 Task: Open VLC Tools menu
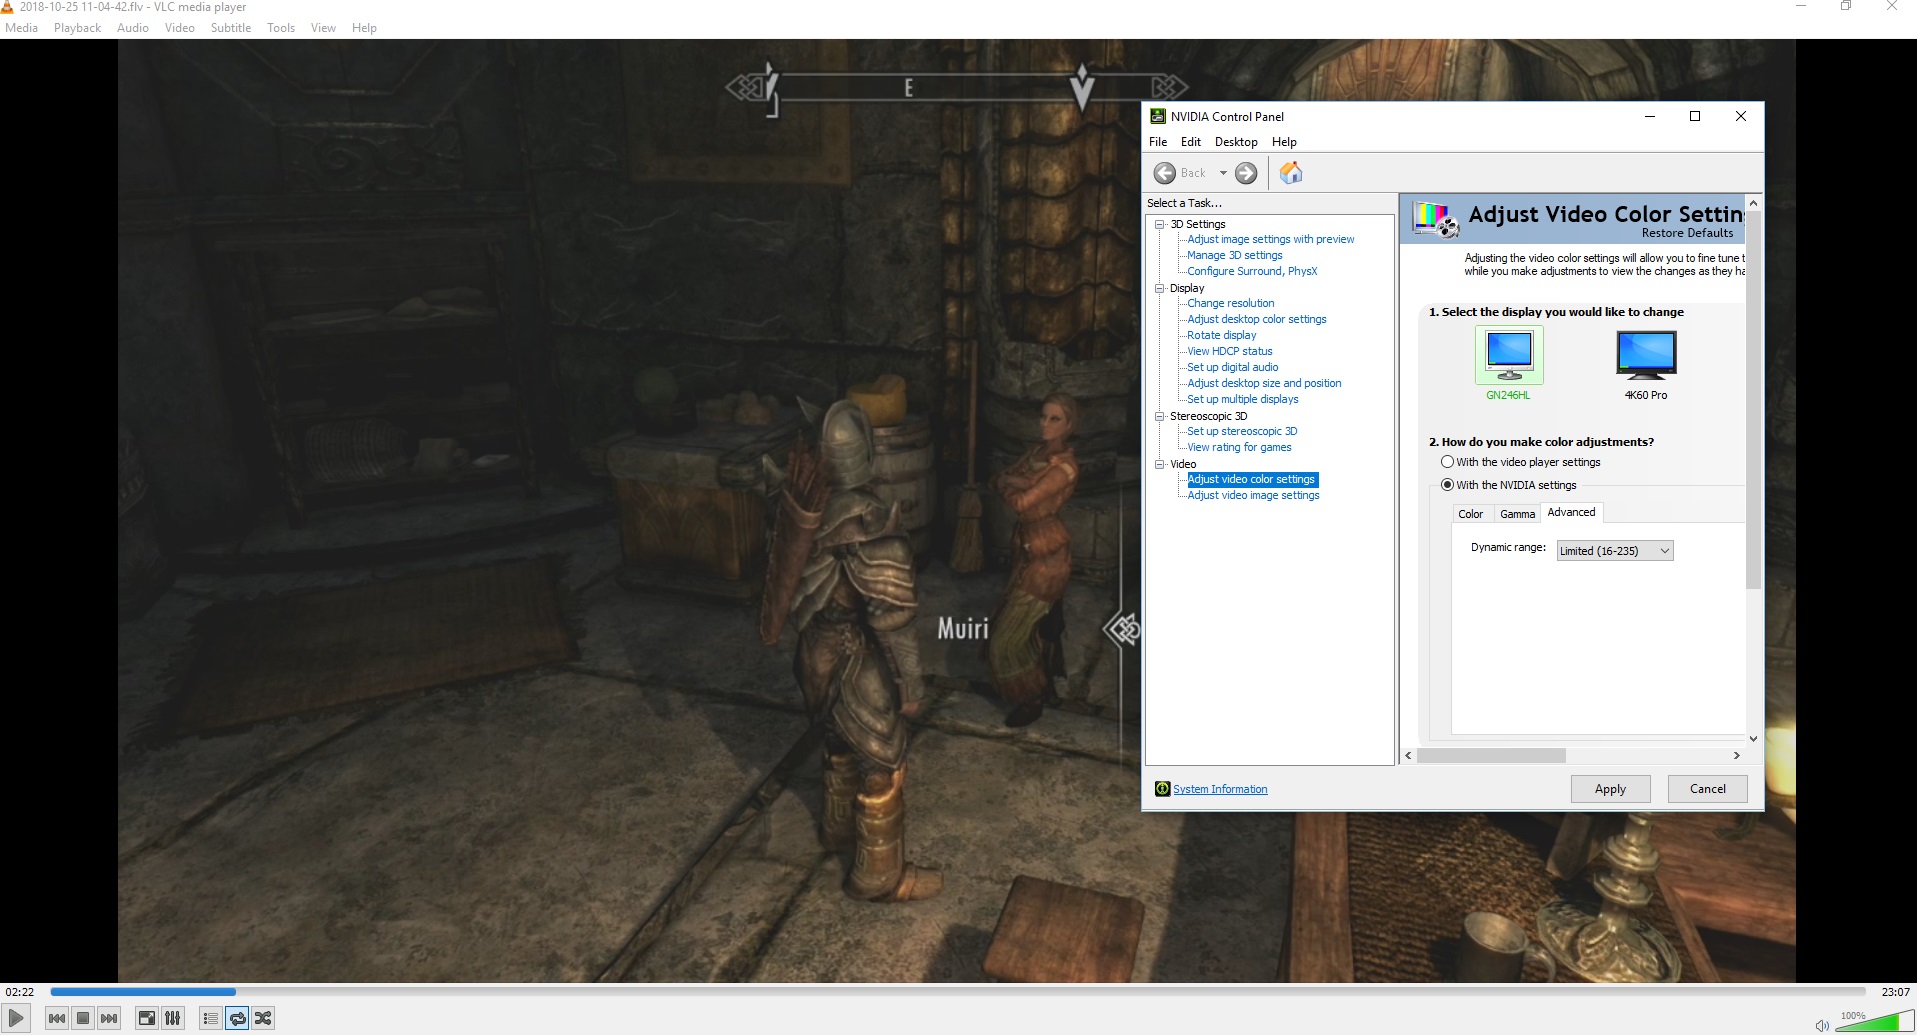click(281, 28)
